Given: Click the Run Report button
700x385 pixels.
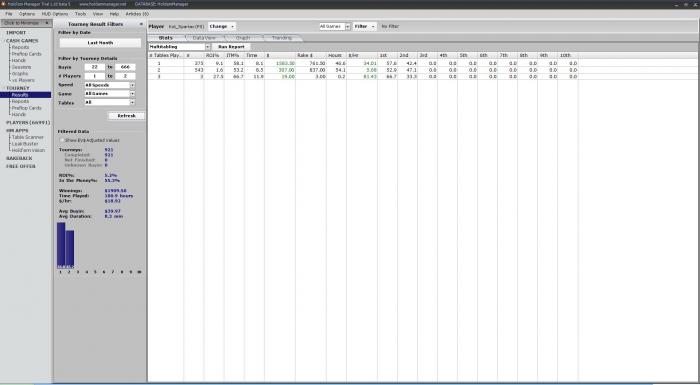Looking at the screenshot, I should tap(231, 47).
